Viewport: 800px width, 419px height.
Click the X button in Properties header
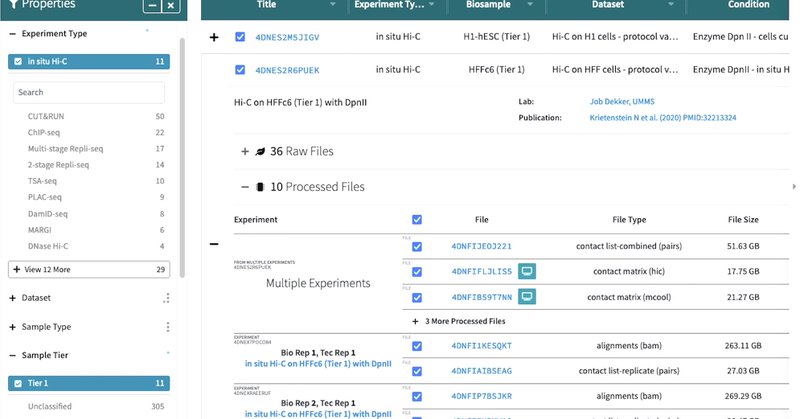171,6
